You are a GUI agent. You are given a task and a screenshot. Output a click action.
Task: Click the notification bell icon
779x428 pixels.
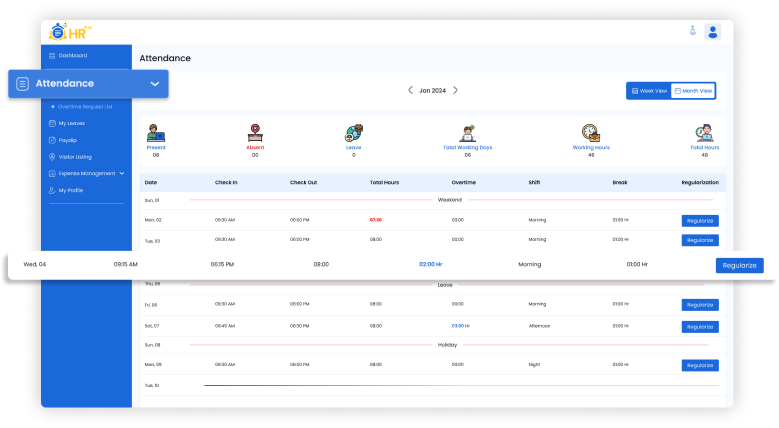[691, 32]
